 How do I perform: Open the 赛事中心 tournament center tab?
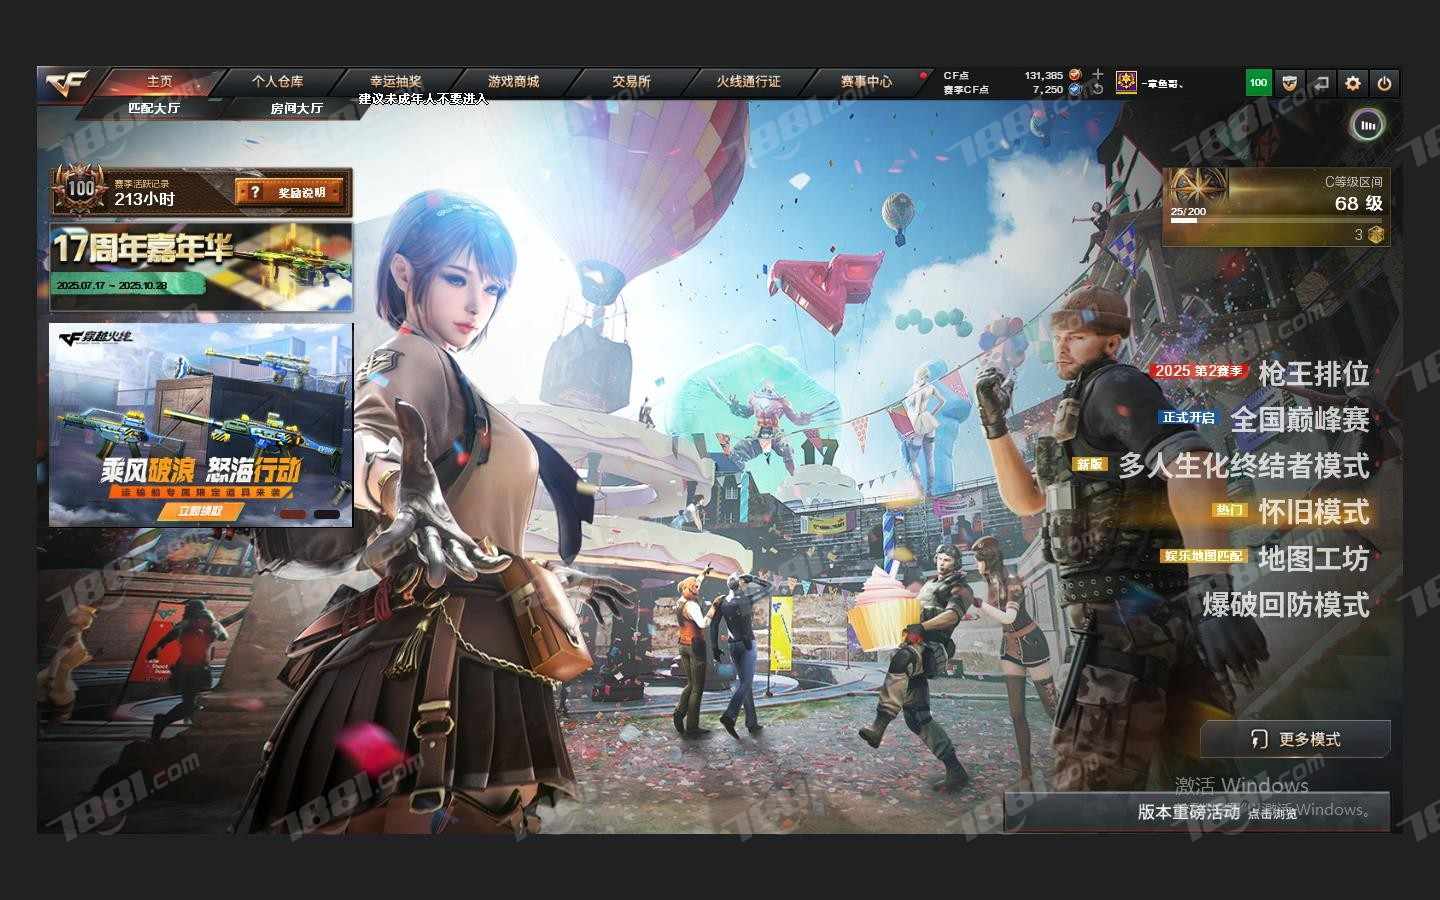tap(866, 82)
